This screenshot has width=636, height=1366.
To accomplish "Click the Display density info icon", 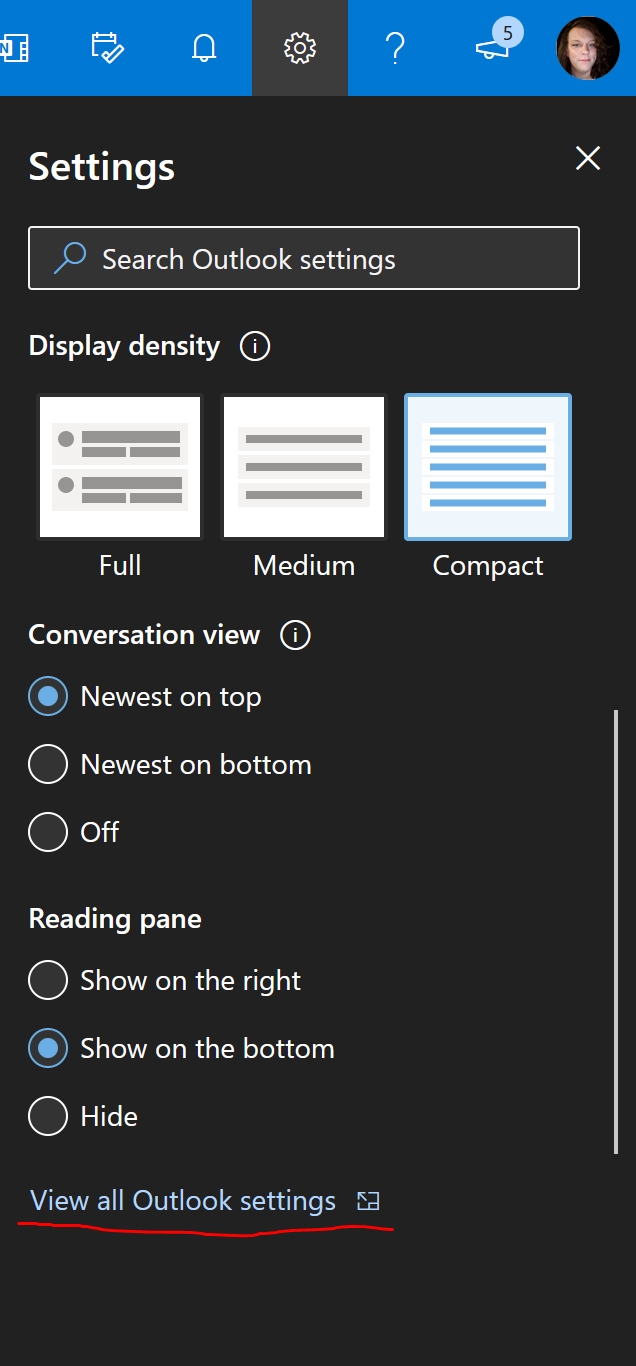I will tap(255, 347).
